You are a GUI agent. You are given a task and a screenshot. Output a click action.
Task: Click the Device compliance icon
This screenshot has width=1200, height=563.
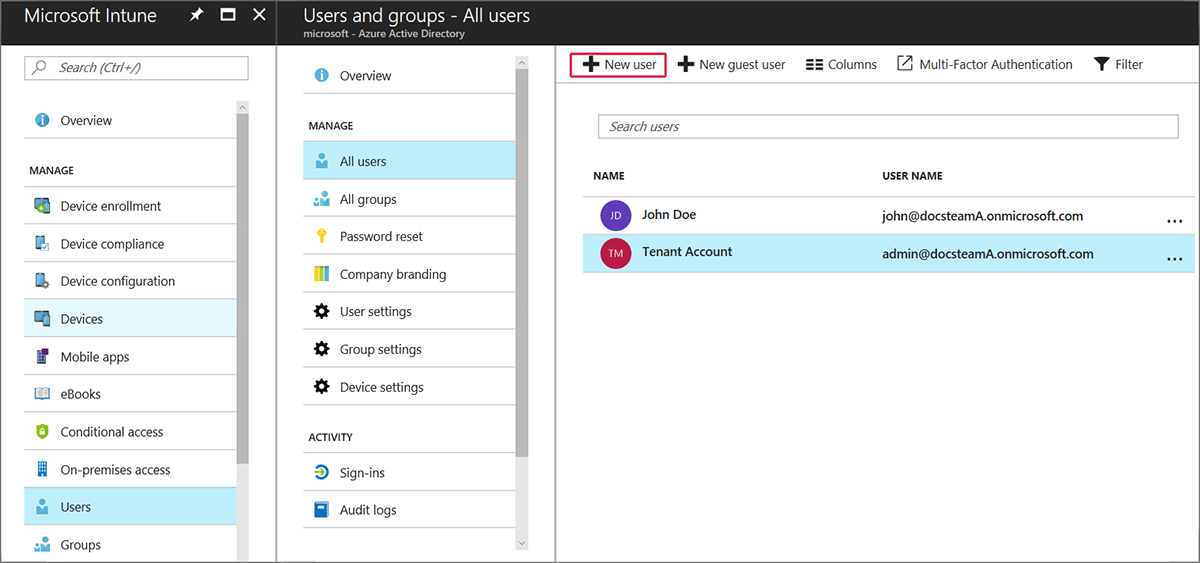pyautogui.click(x=42, y=244)
